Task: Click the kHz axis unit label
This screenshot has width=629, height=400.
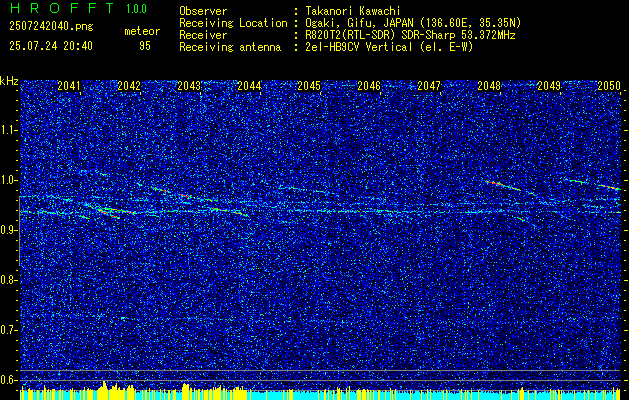Action: 9,81
